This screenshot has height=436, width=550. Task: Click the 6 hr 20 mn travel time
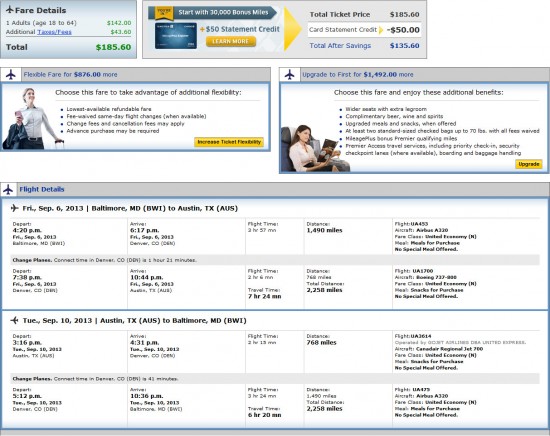[264, 415]
